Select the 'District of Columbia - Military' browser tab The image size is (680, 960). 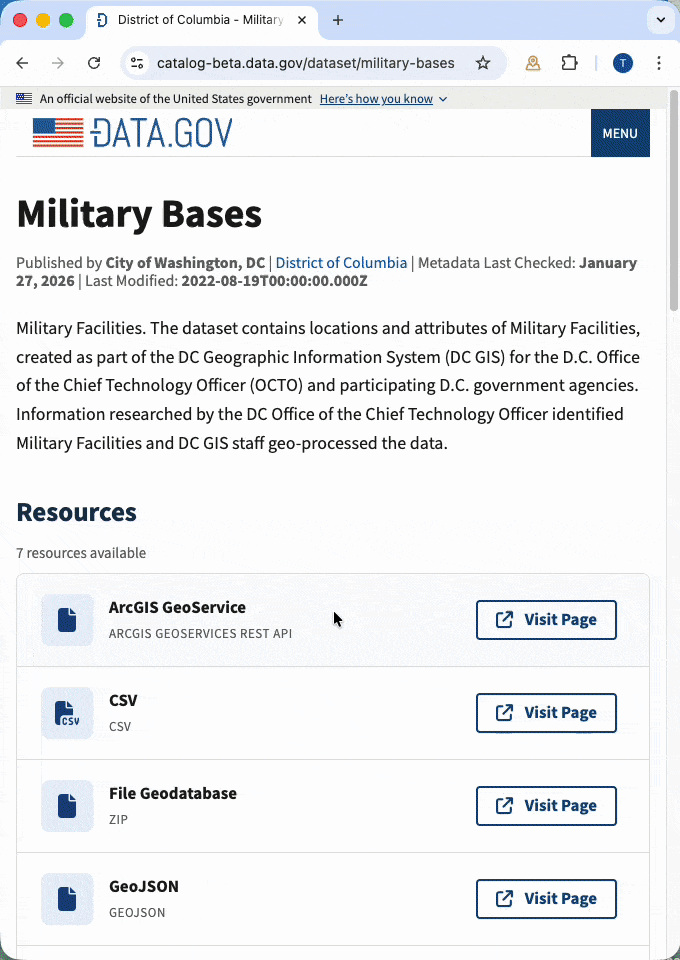click(x=200, y=20)
